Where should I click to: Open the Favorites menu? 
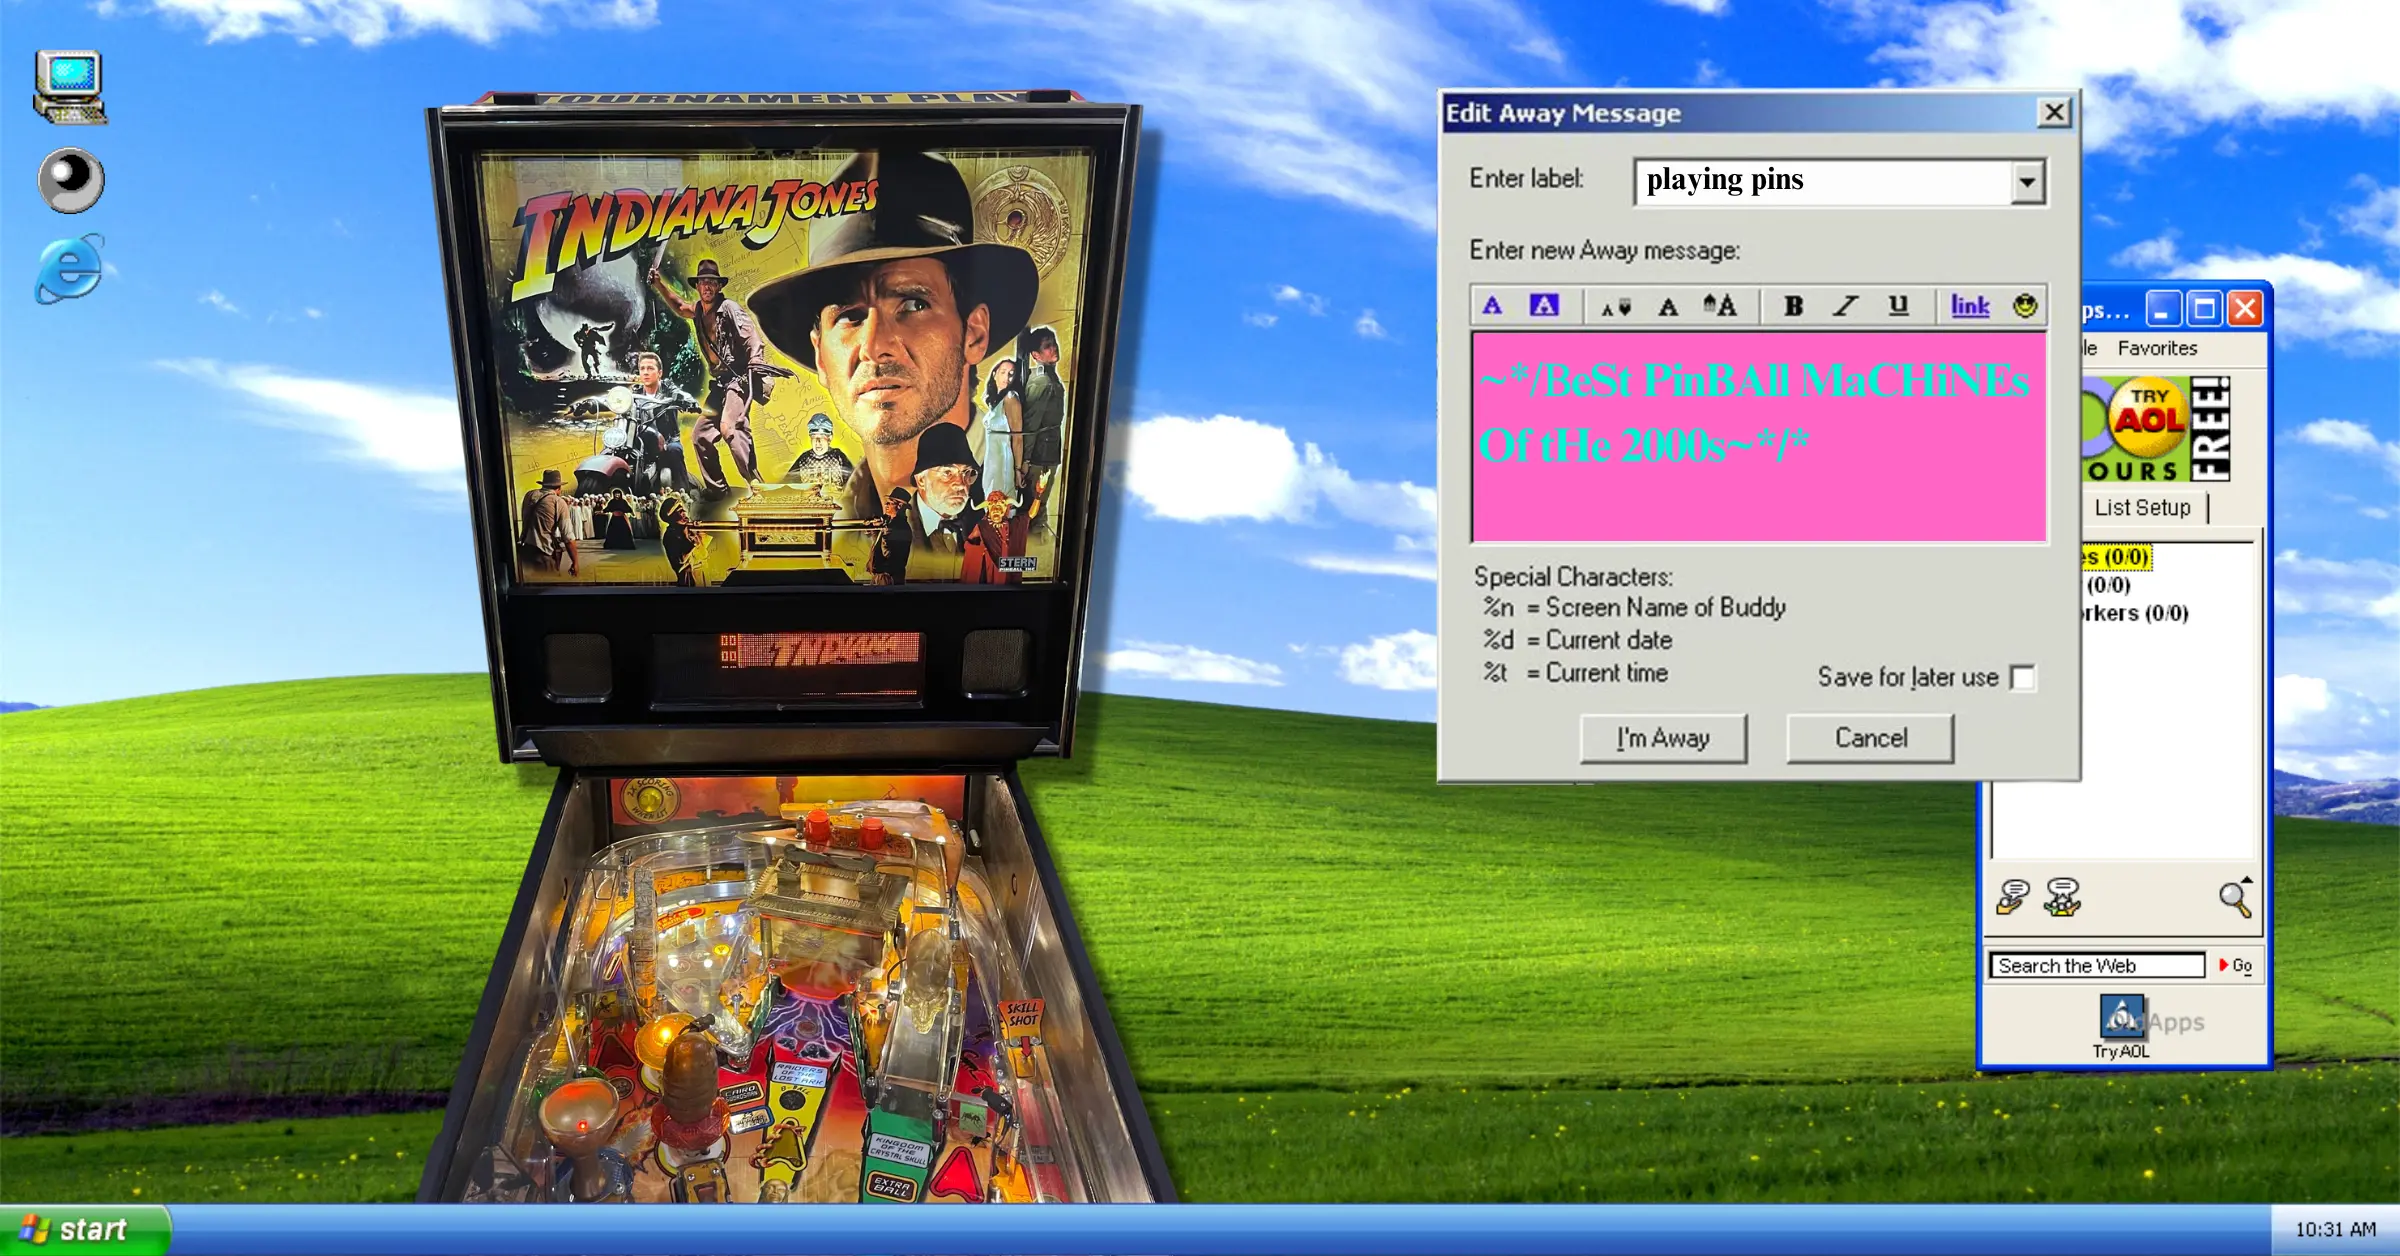(2156, 348)
